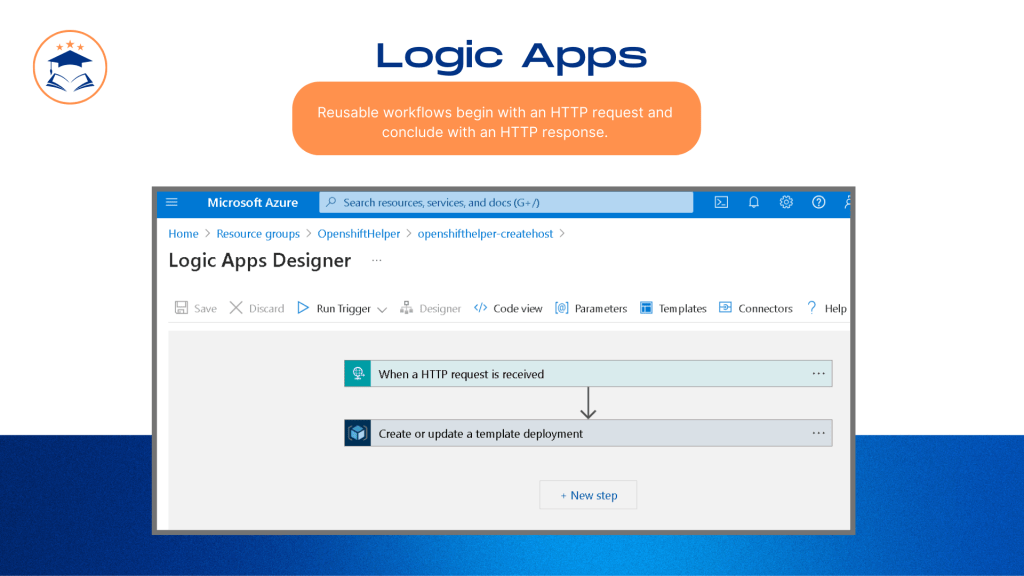Screen dimensions: 1024x576
Task: Click the HTTP request trigger icon
Action: coord(358,374)
